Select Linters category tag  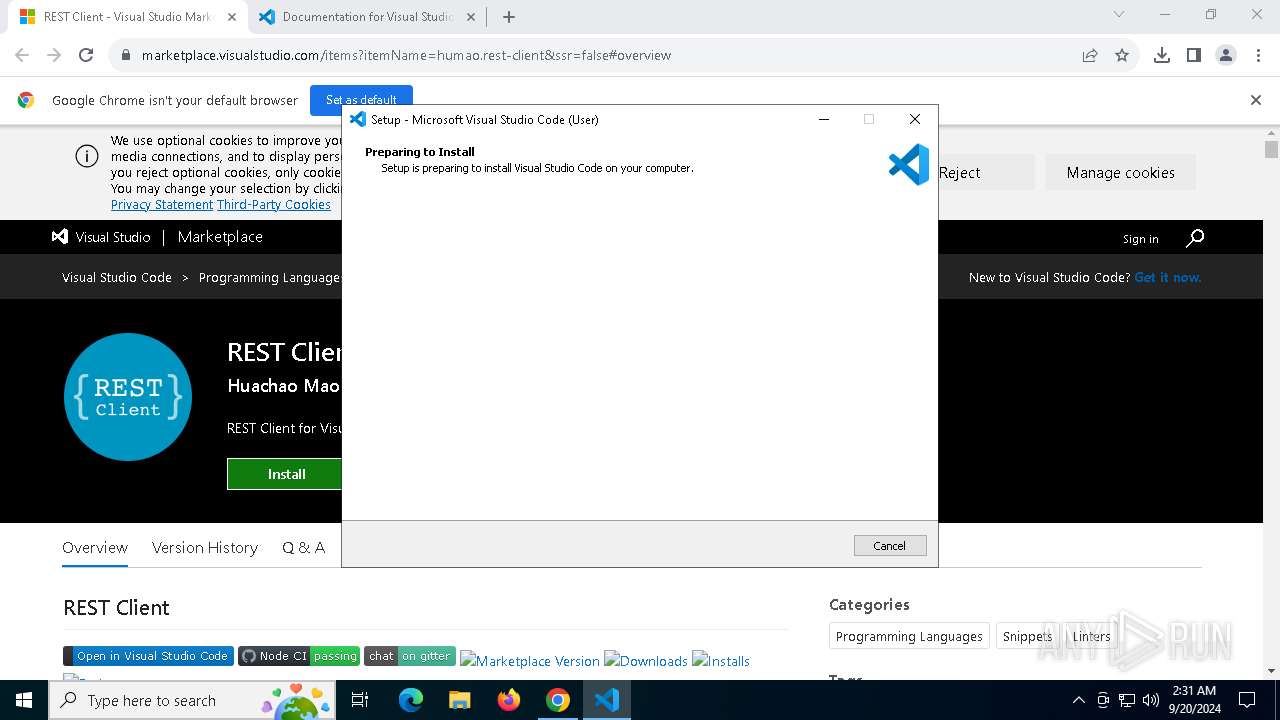click(x=1091, y=636)
